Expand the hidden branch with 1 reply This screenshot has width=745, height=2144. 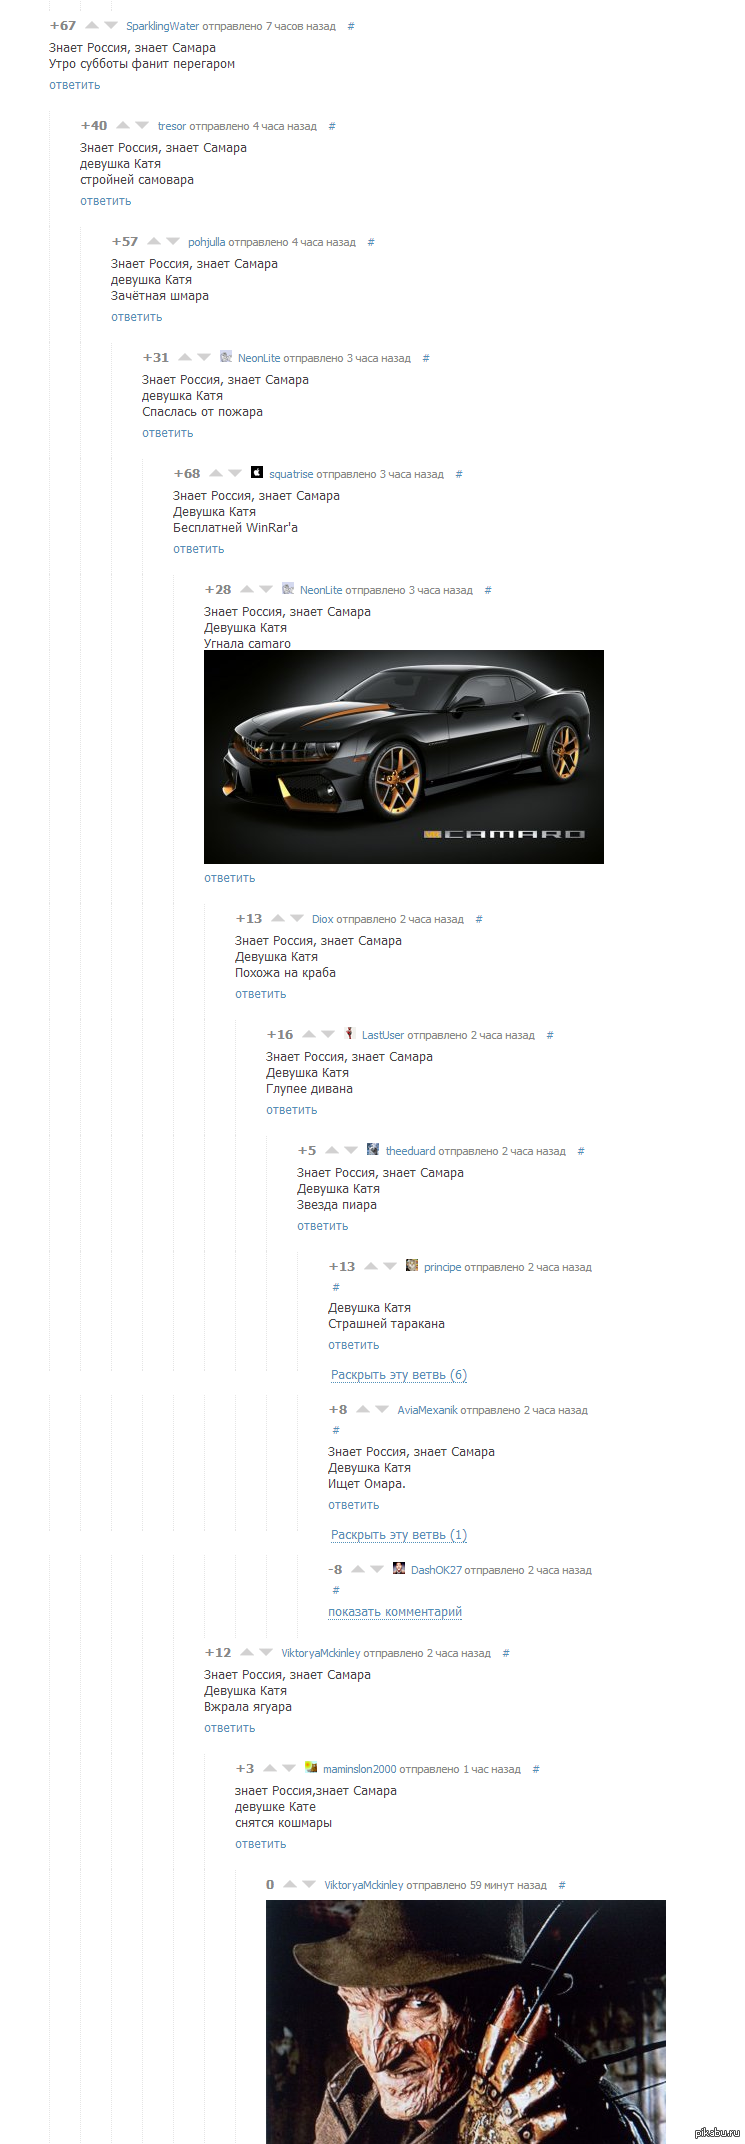[x=399, y=1535]
